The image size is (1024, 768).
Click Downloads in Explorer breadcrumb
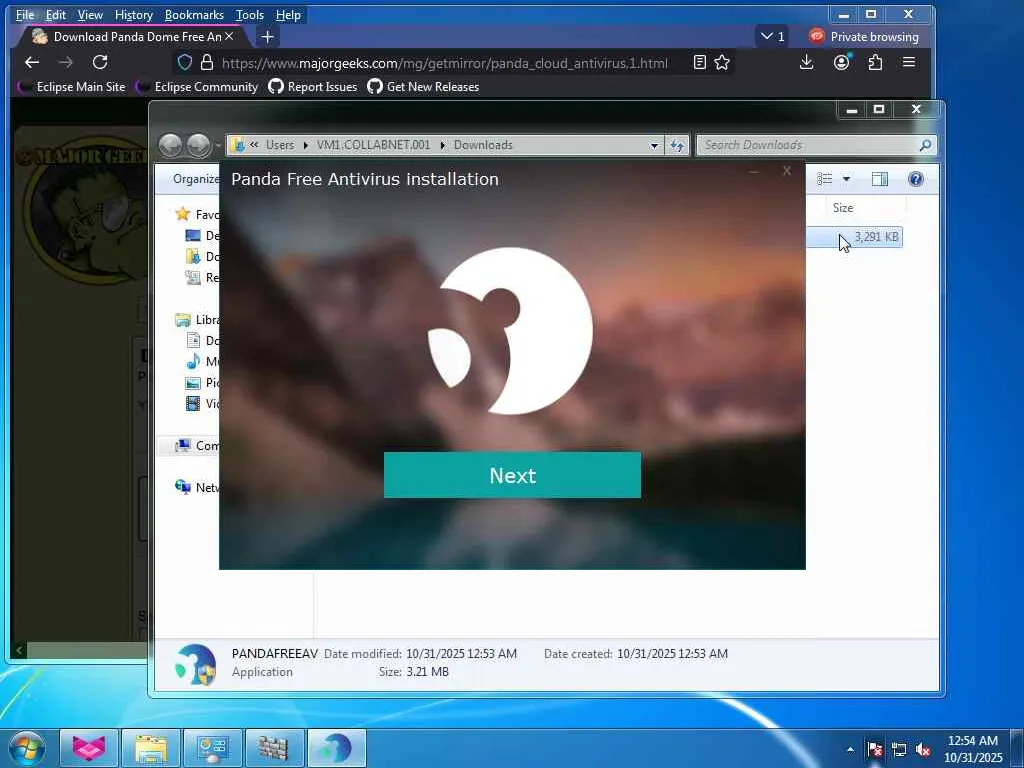483,145
